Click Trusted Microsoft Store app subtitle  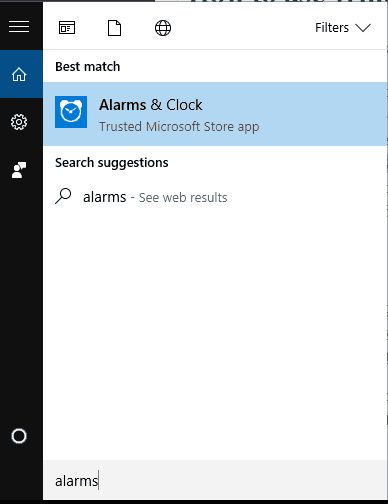pos(179,127)
